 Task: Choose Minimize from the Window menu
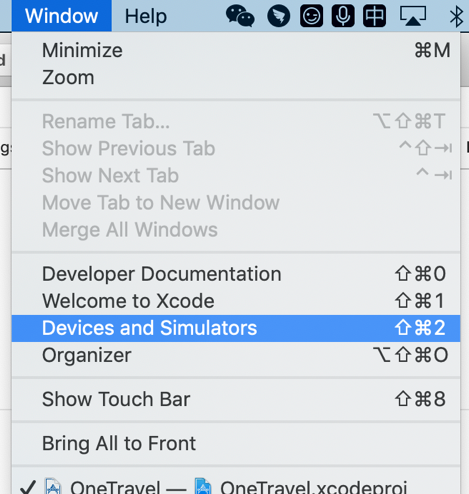point(236,50)
